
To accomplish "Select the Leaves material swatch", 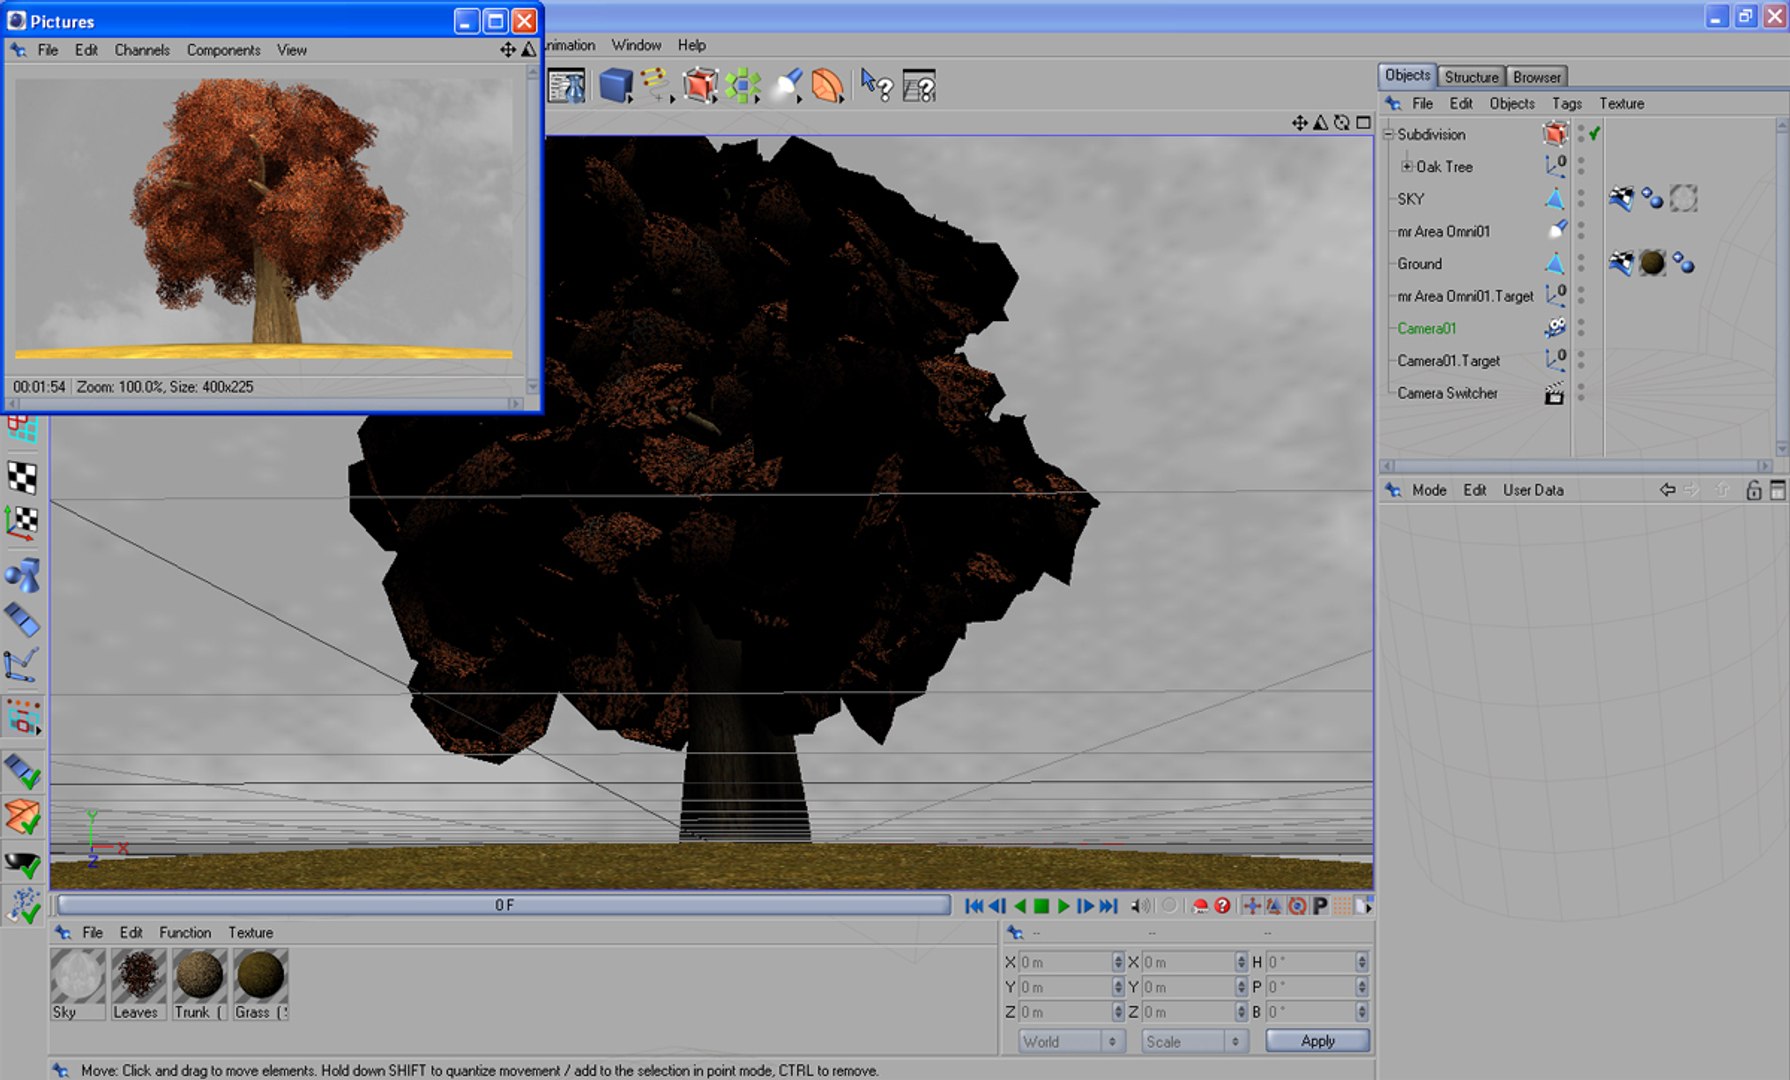I will click(x=138, y=984).
